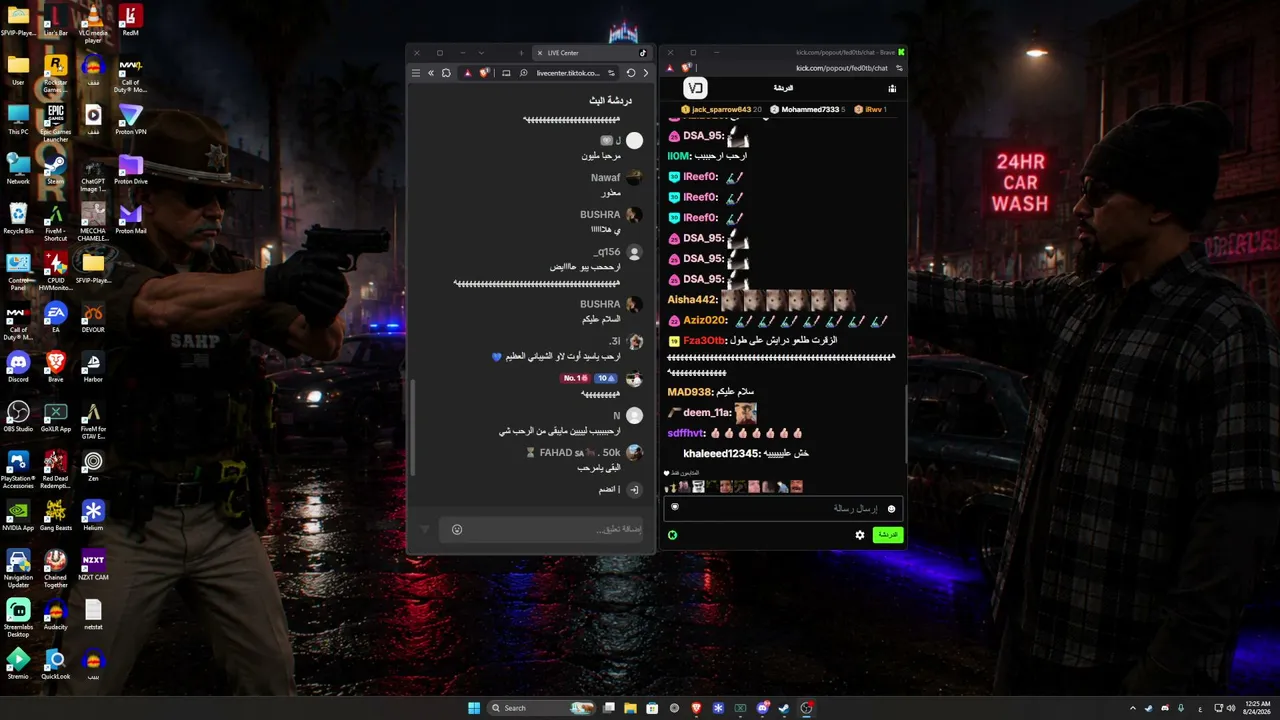Go forward in the TikTok LIVE Center window

click(646, 73)
